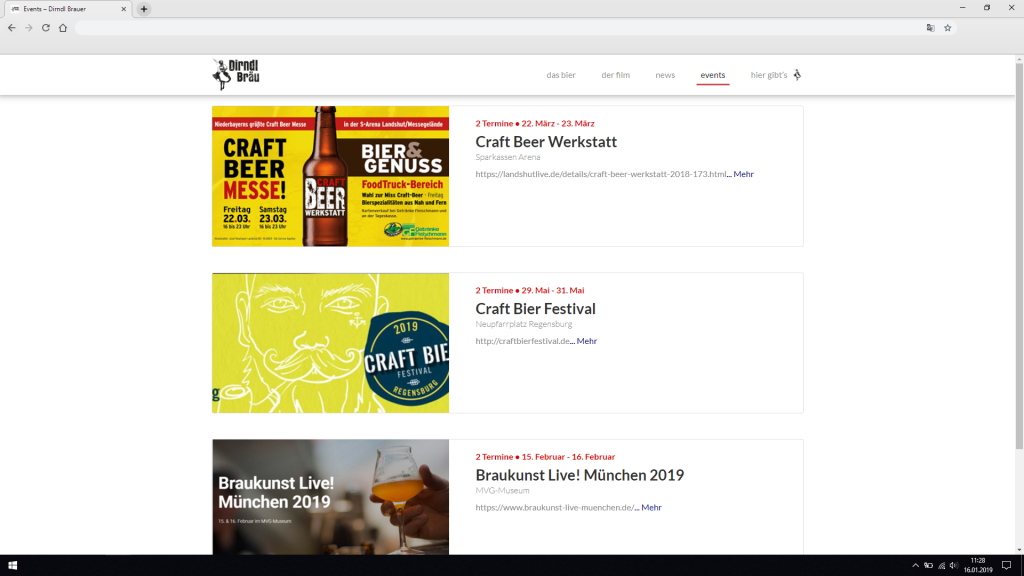Screen dimensions: 1024x576
Task: Click the battery tray icon
Action: [928, 566]
